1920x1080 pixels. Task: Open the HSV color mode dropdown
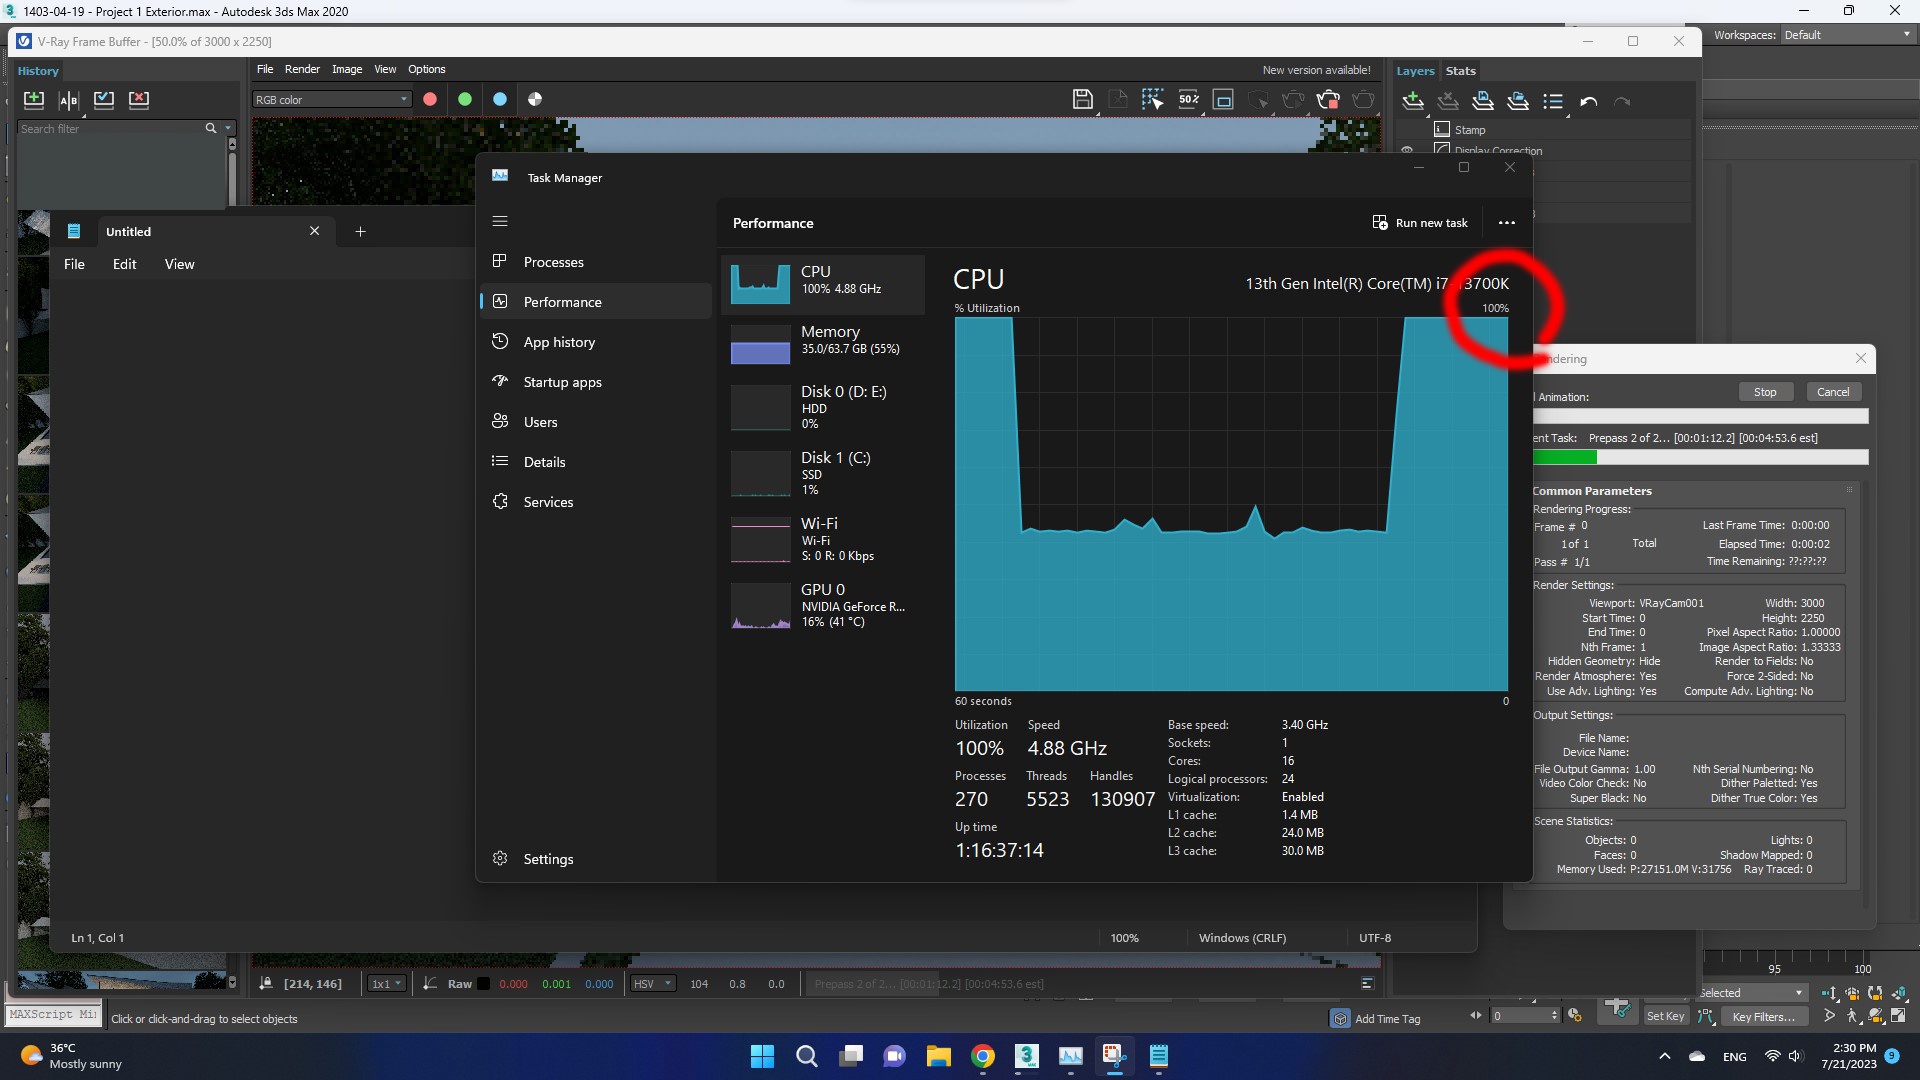[653, 984]
